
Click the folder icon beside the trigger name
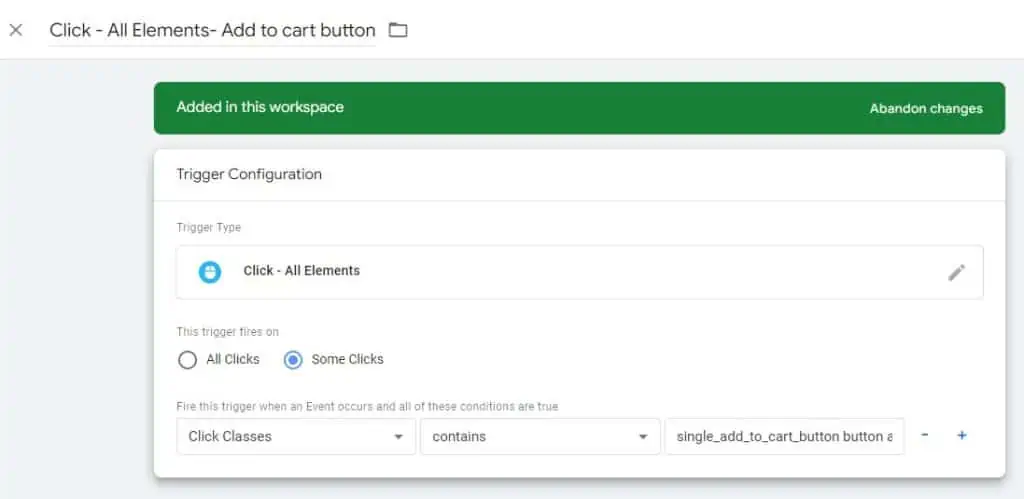tap(398, 30)
